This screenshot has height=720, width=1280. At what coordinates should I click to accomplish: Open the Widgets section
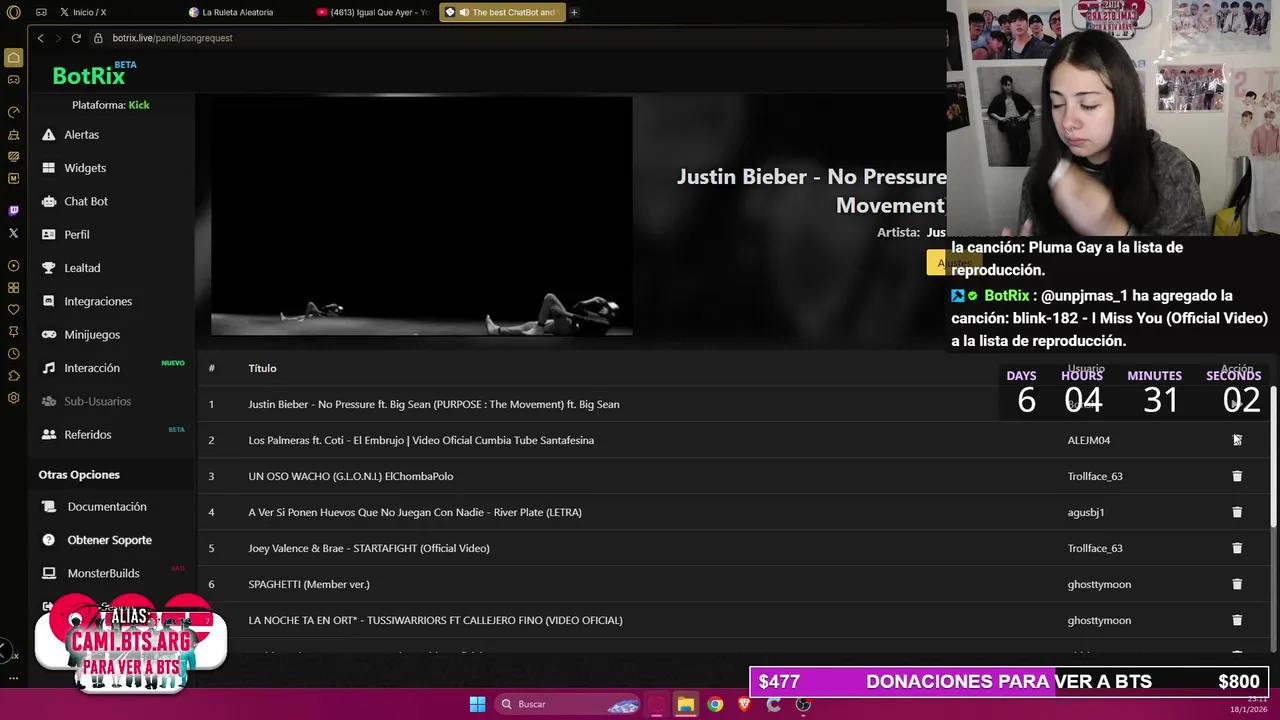click(73, 168)
